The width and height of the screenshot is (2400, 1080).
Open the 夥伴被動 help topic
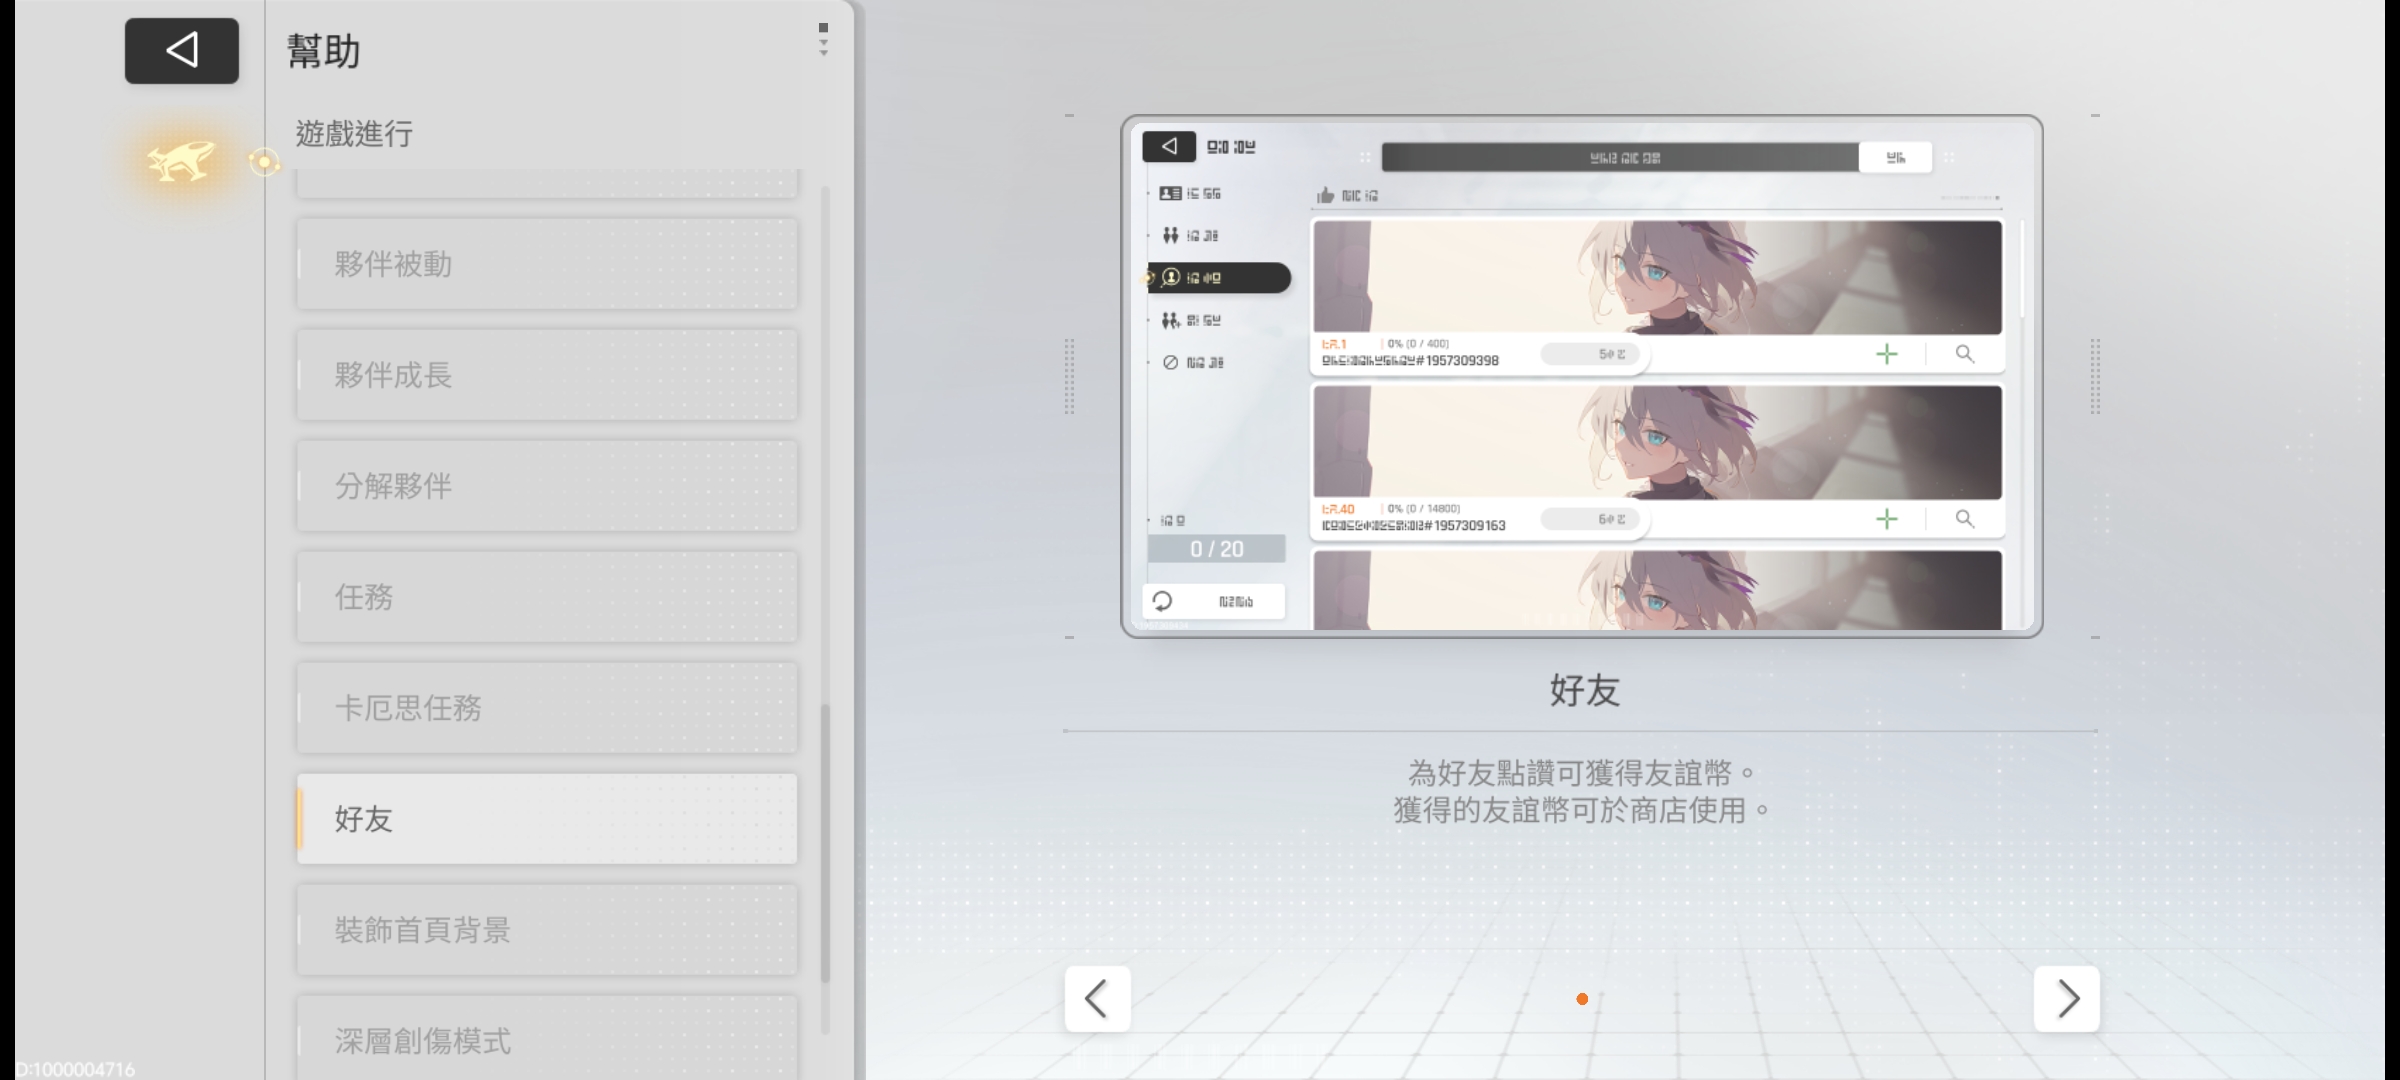point(547,264)
